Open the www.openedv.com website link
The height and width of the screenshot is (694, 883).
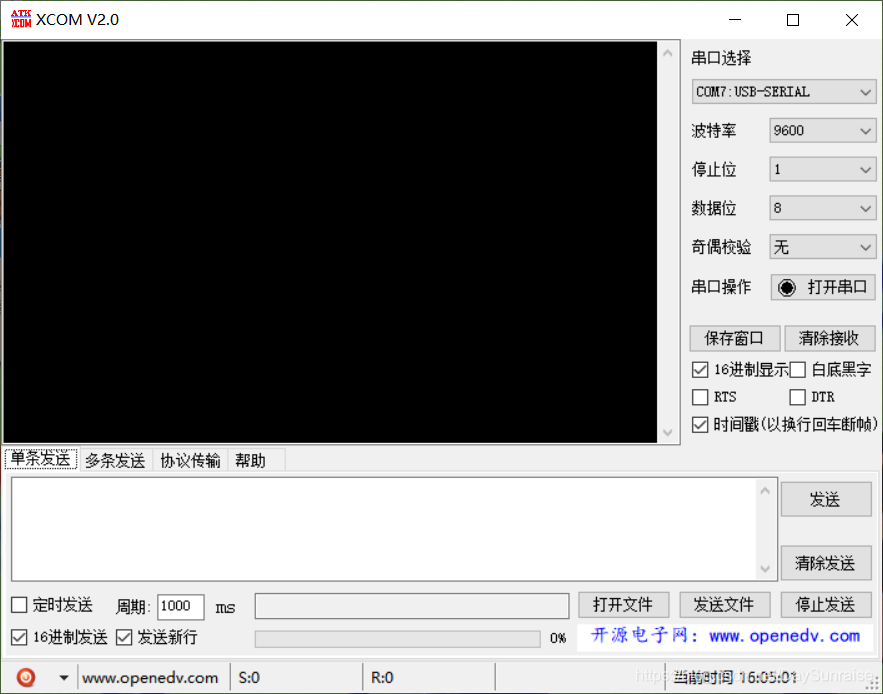[x=152, y=677]
